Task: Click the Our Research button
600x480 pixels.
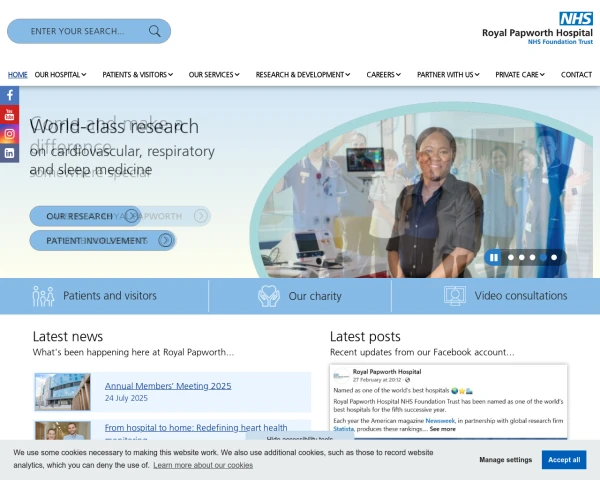Action: point(85,216)
